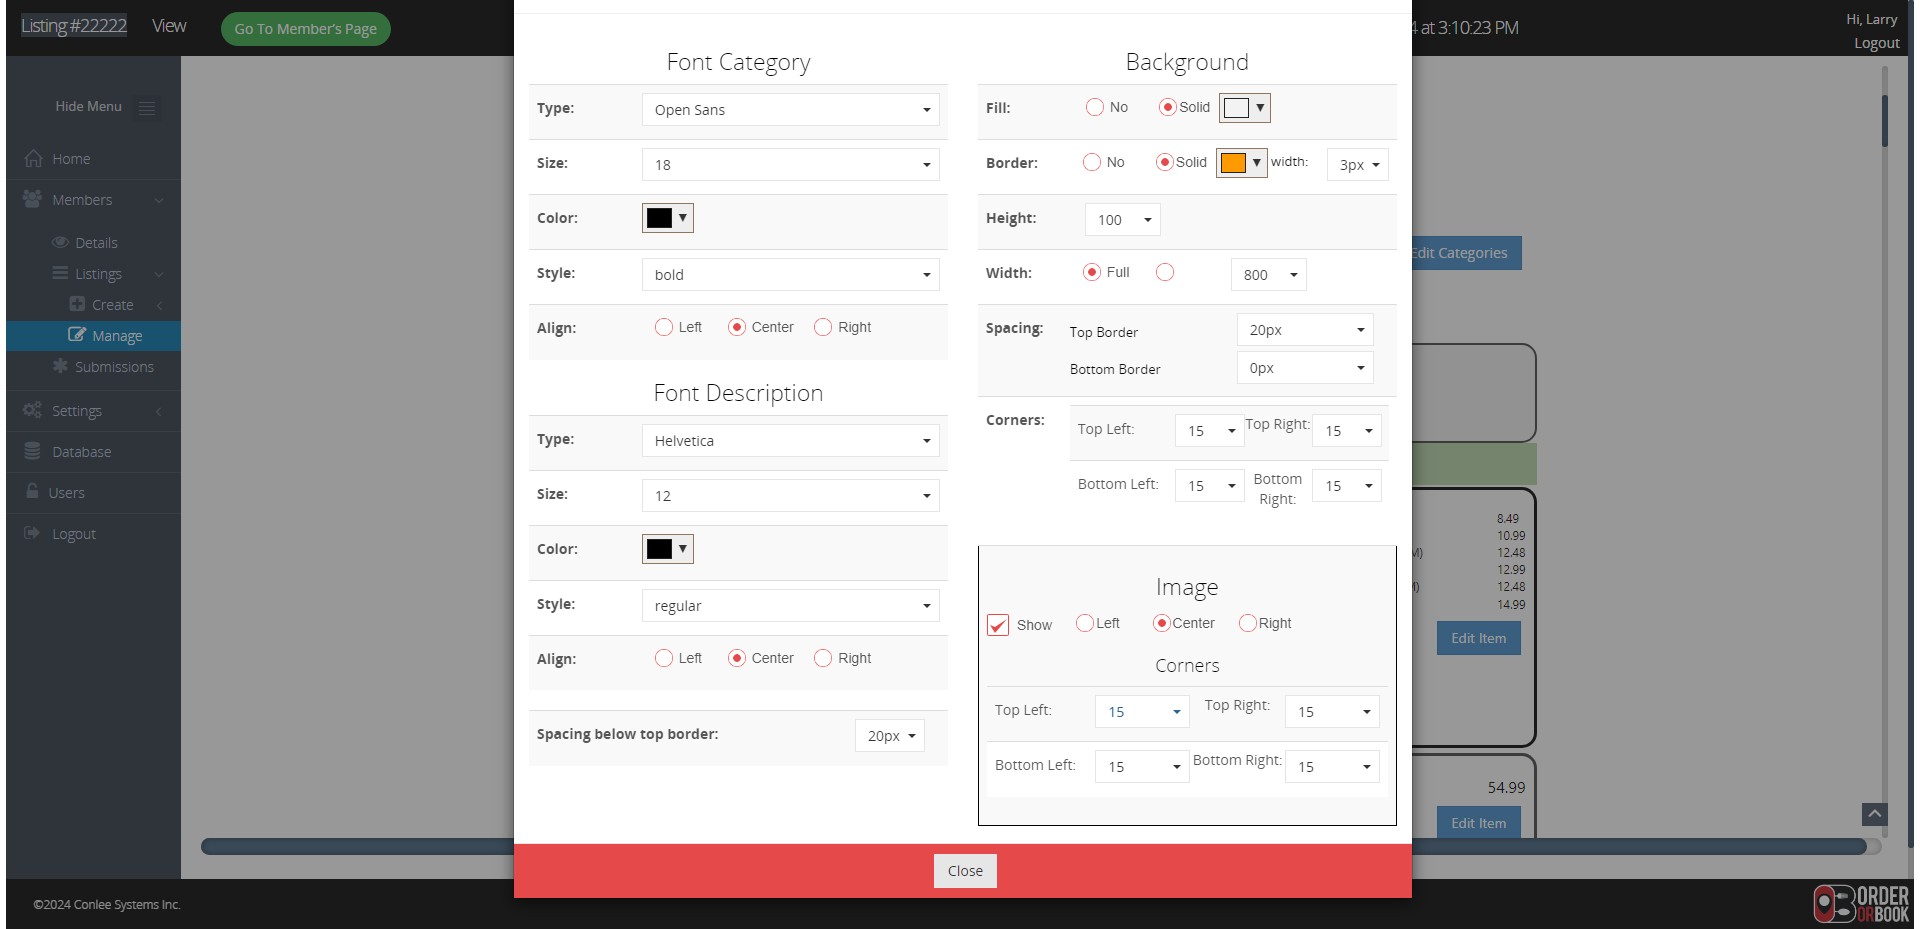Viewport: 1920px width, 929px height.
Task: Click the Order or Book logo
Action: tap(1861, 903)
